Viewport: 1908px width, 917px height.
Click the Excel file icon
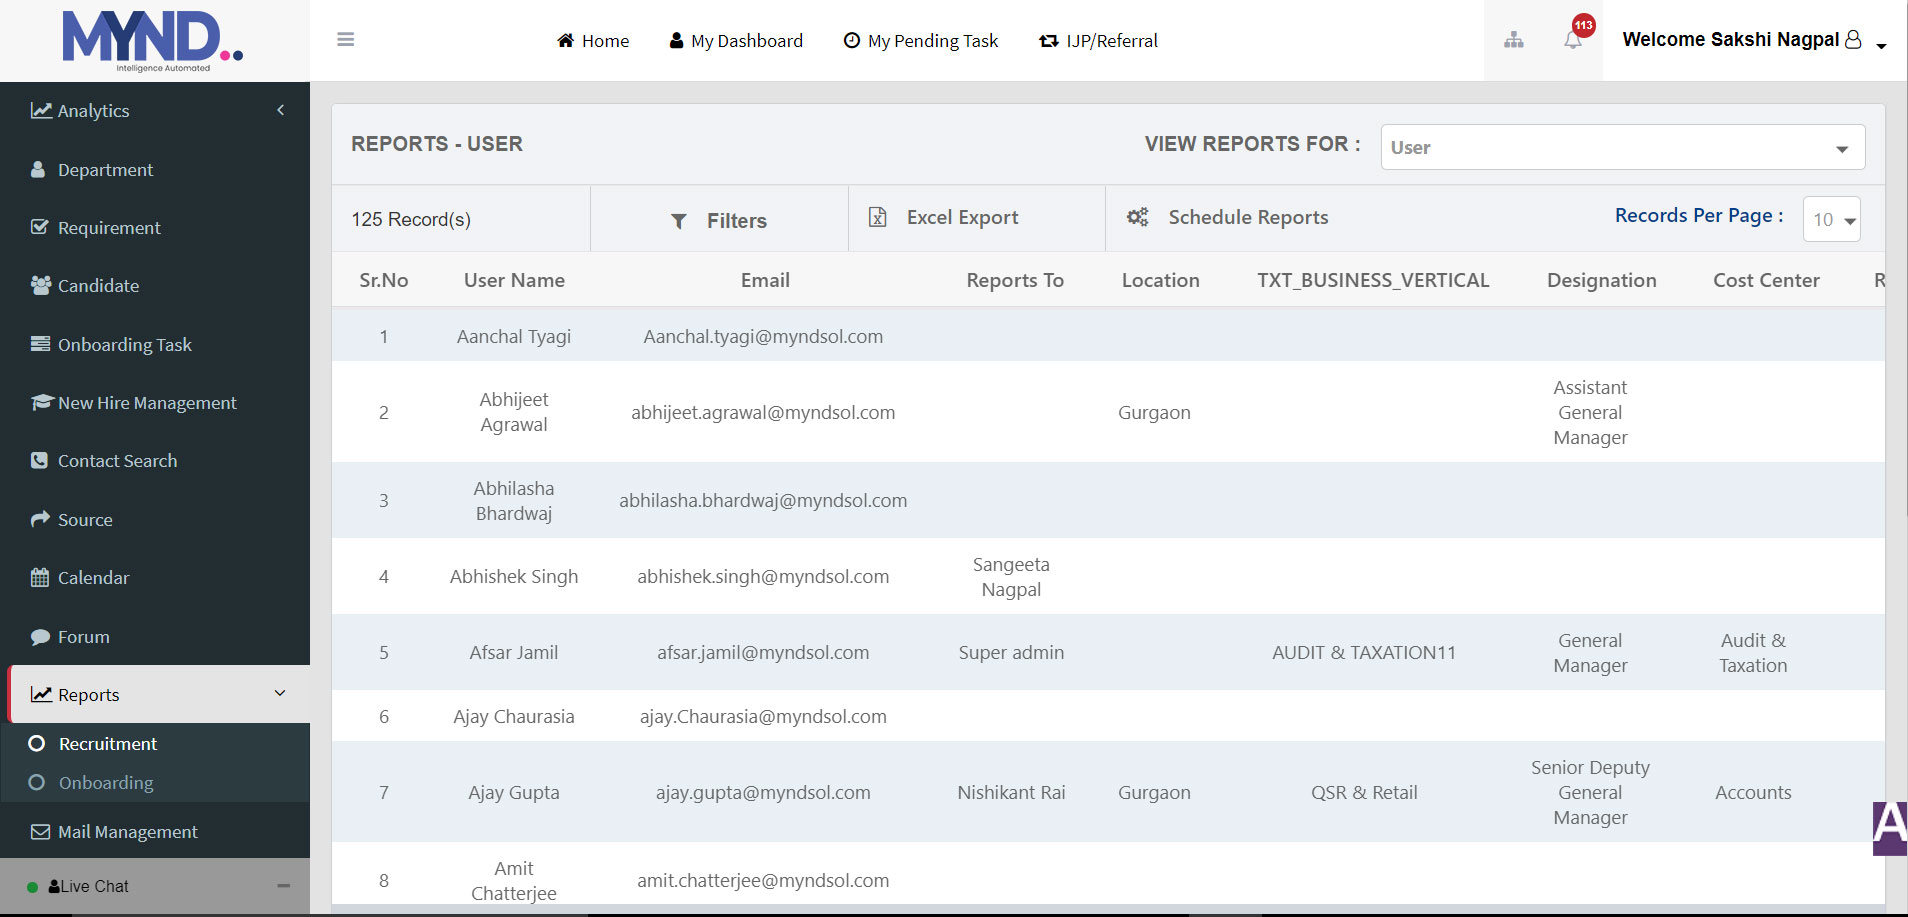point(878,217)
